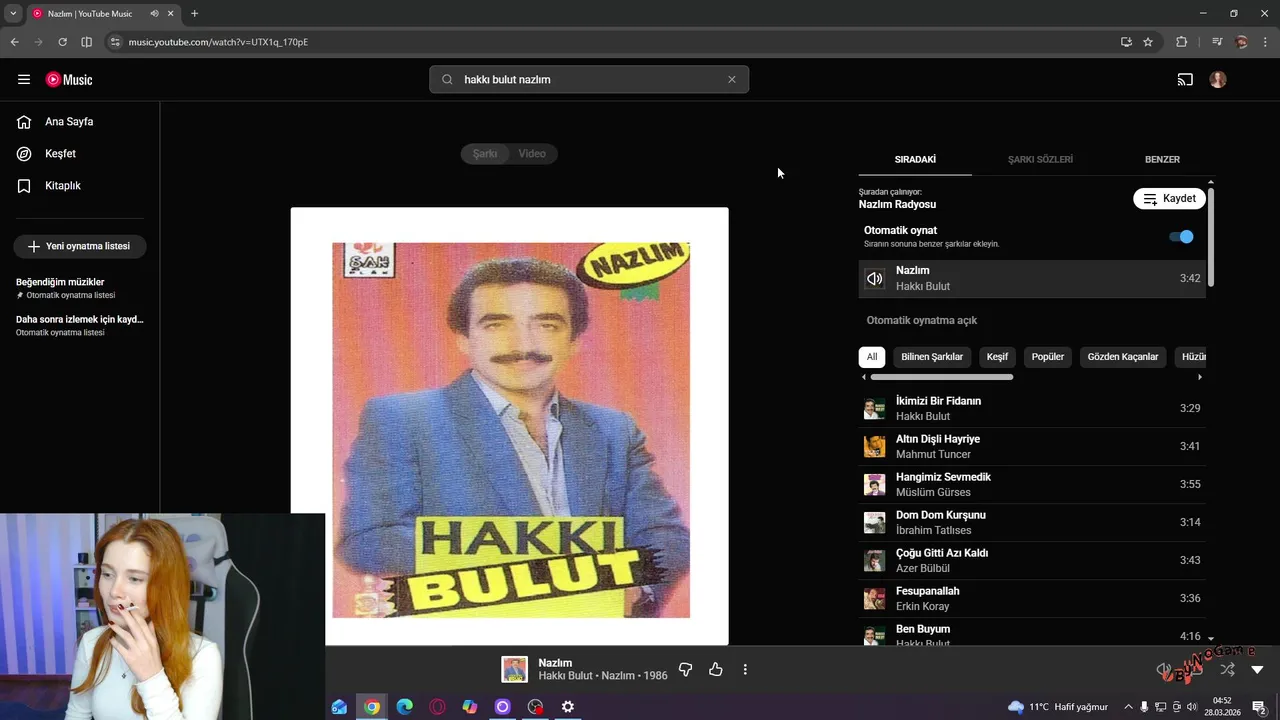The width and height of the screenshot is (1280, 720).
Task: Open Keşfet in sidebar
Action: [x=80, y=154]
